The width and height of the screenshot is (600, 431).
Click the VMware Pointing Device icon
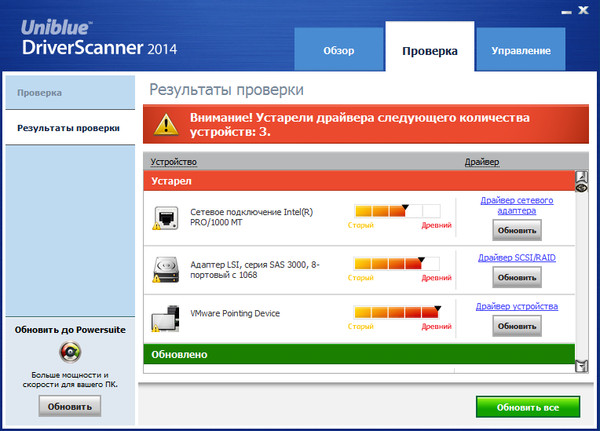click(x=165, y=318)
